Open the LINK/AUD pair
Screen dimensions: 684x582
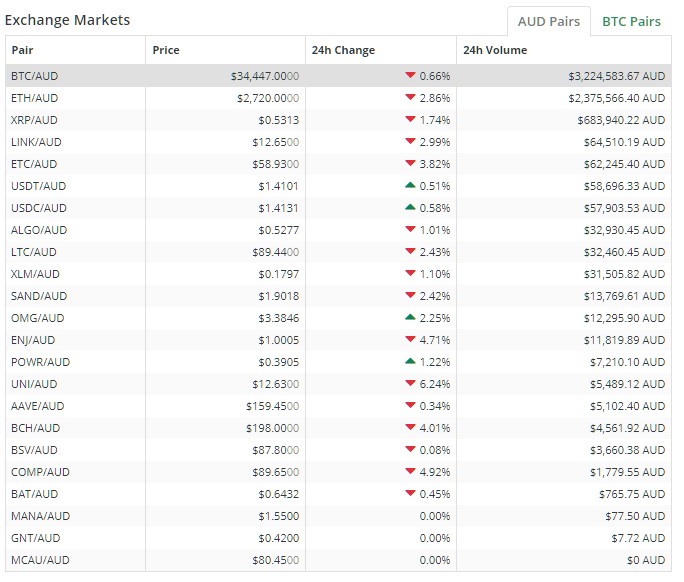(x=36, y=142)
